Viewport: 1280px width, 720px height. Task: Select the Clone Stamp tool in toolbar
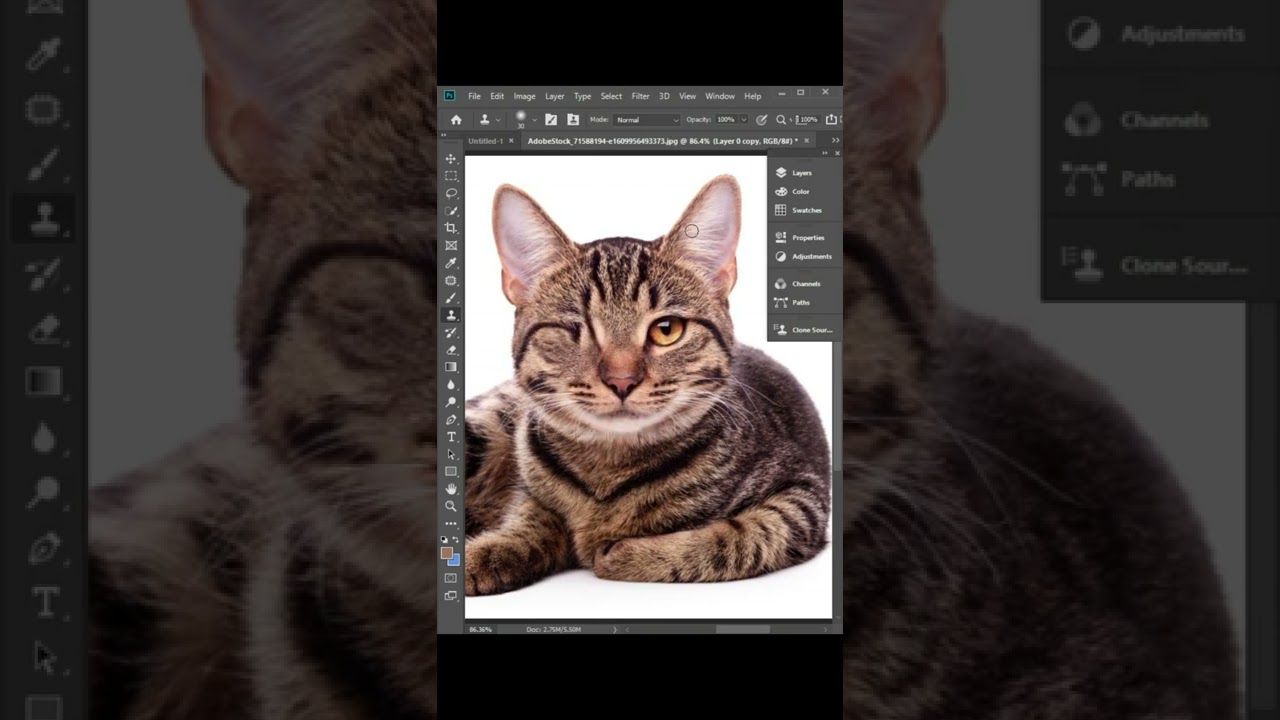click(451, 315)
